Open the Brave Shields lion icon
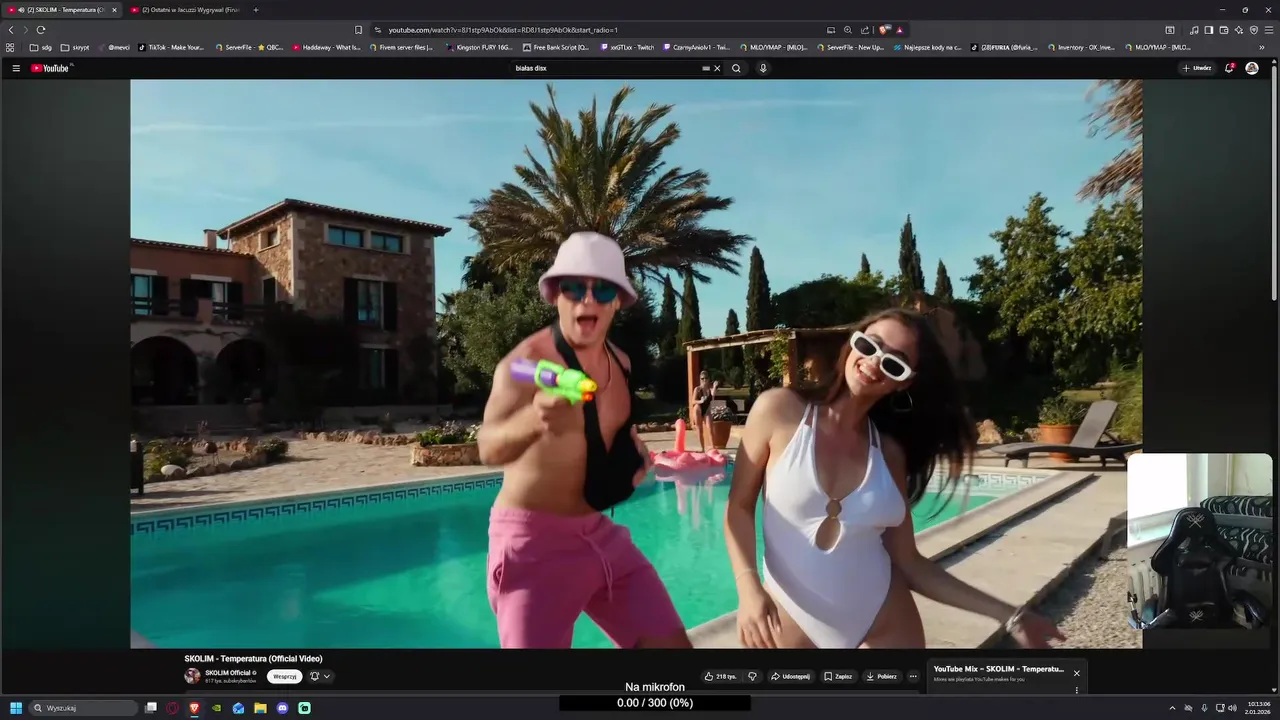Image resolution: width=1280 pixels, height=720 pixels. click(884, 30)
